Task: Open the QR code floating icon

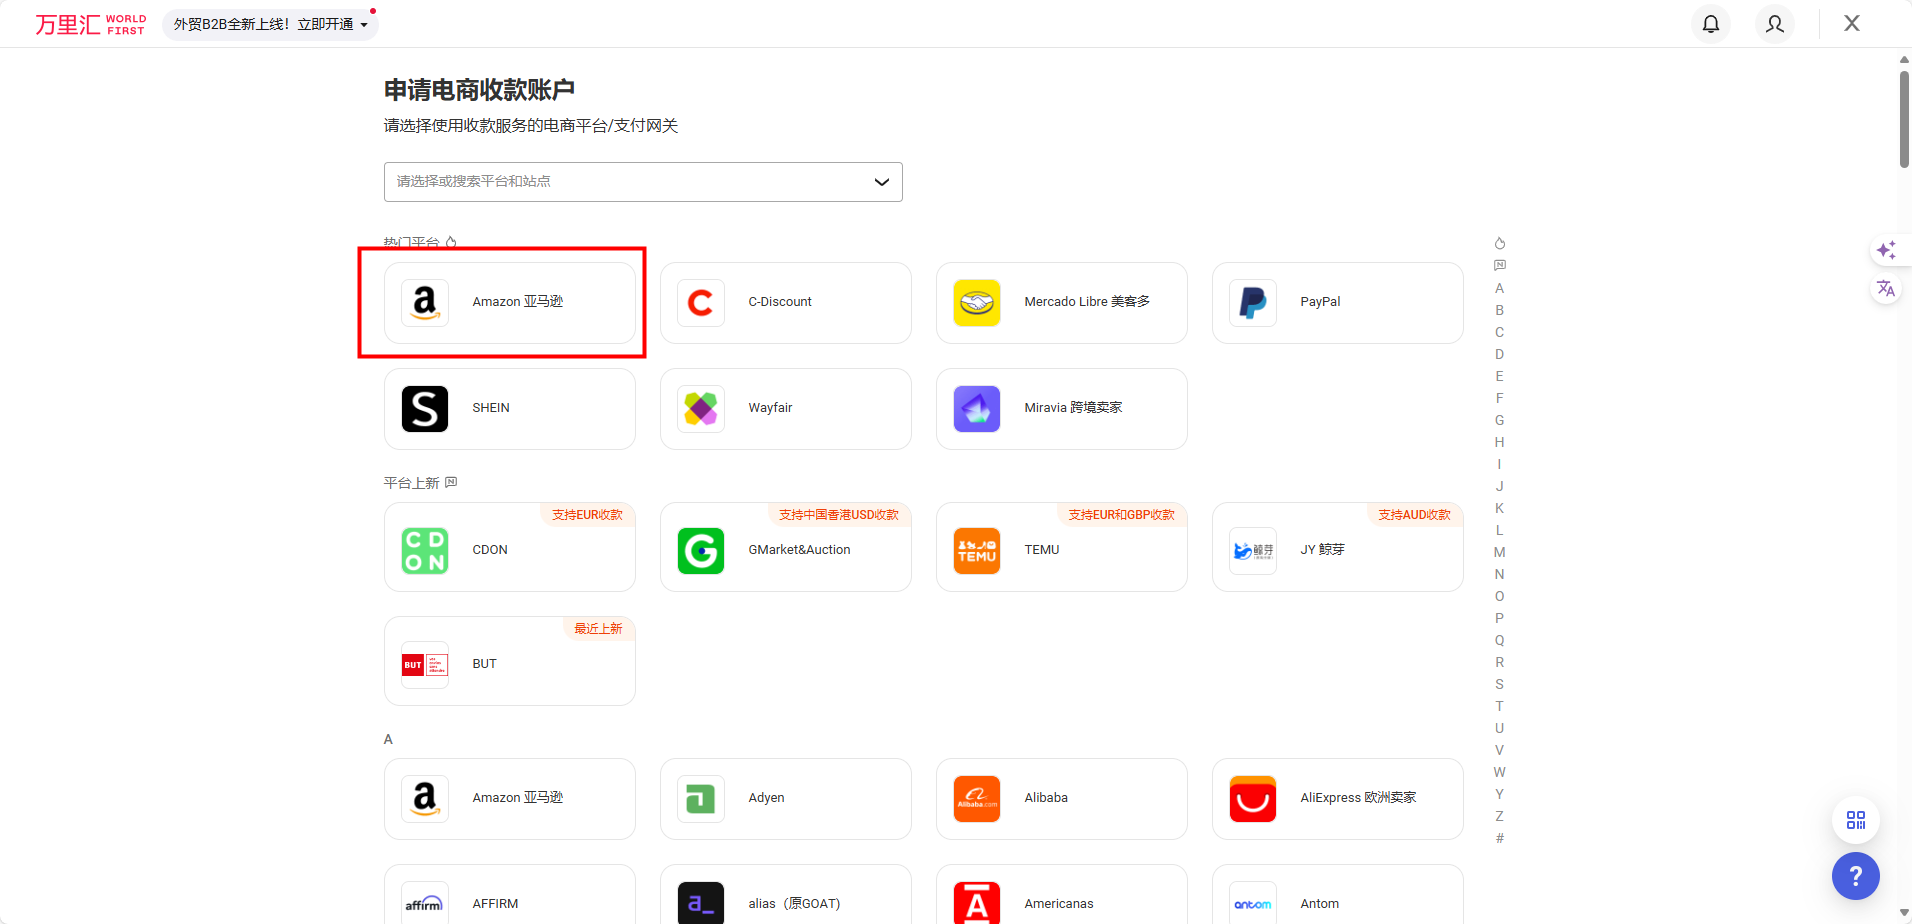Action: tap(1855, 820)
